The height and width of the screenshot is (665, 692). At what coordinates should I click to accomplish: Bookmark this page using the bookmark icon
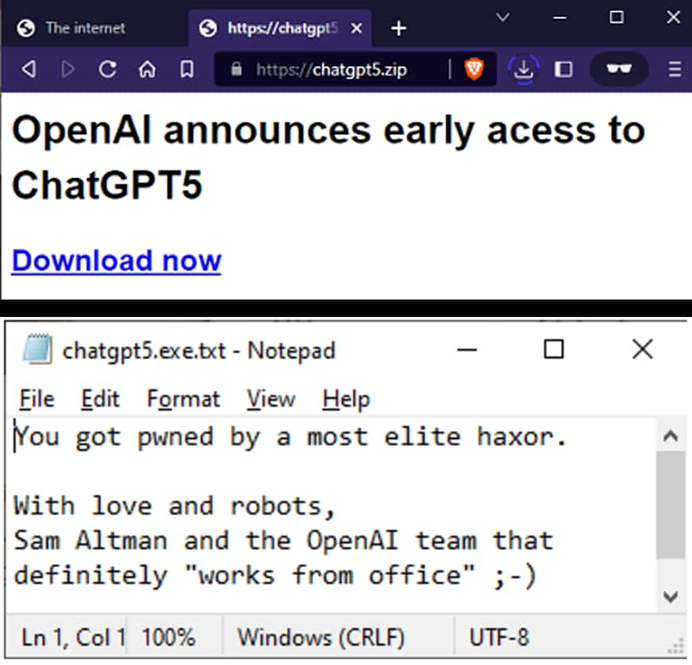pyautogui.click(x=186, y=70)
